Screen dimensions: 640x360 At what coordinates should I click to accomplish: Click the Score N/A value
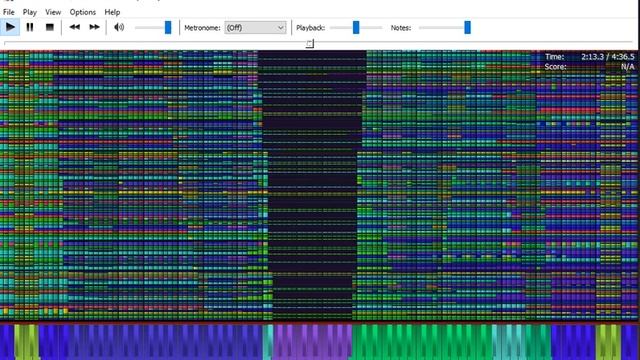click(x=628, y=67)
